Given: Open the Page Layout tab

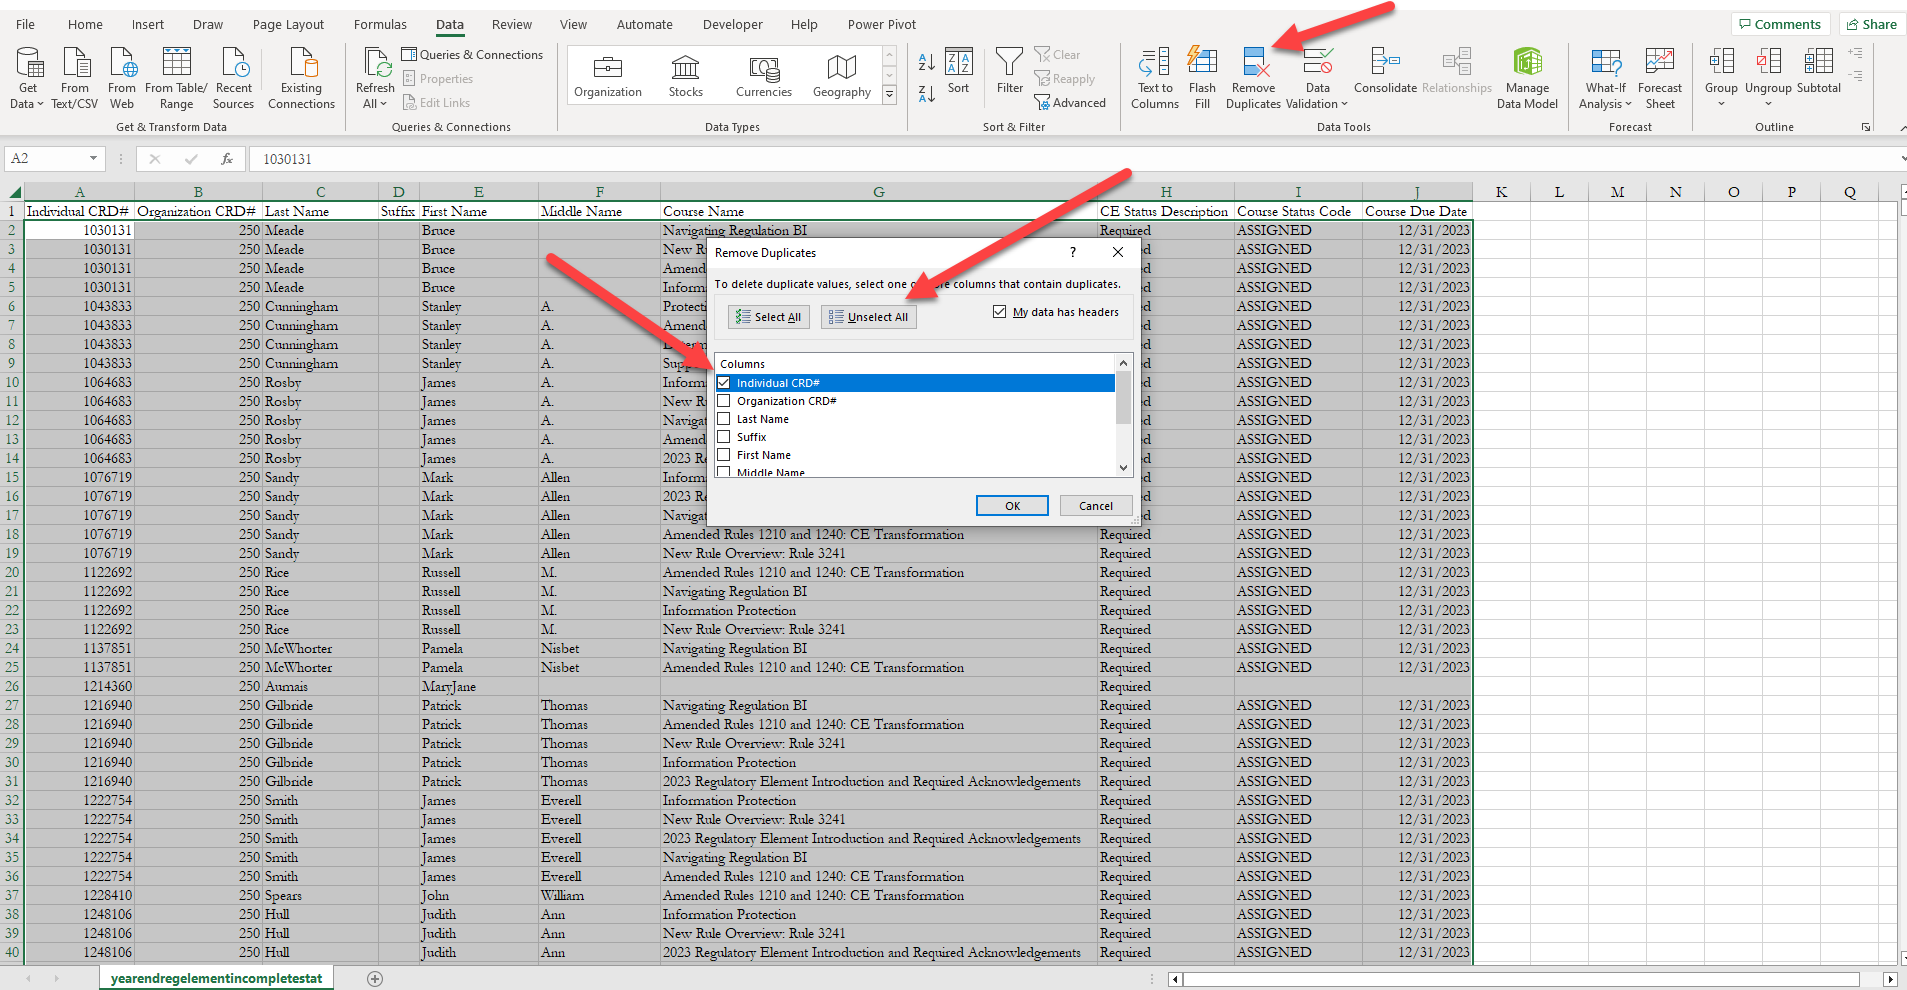Looking at the screenshot, I should tap(288, 24).
